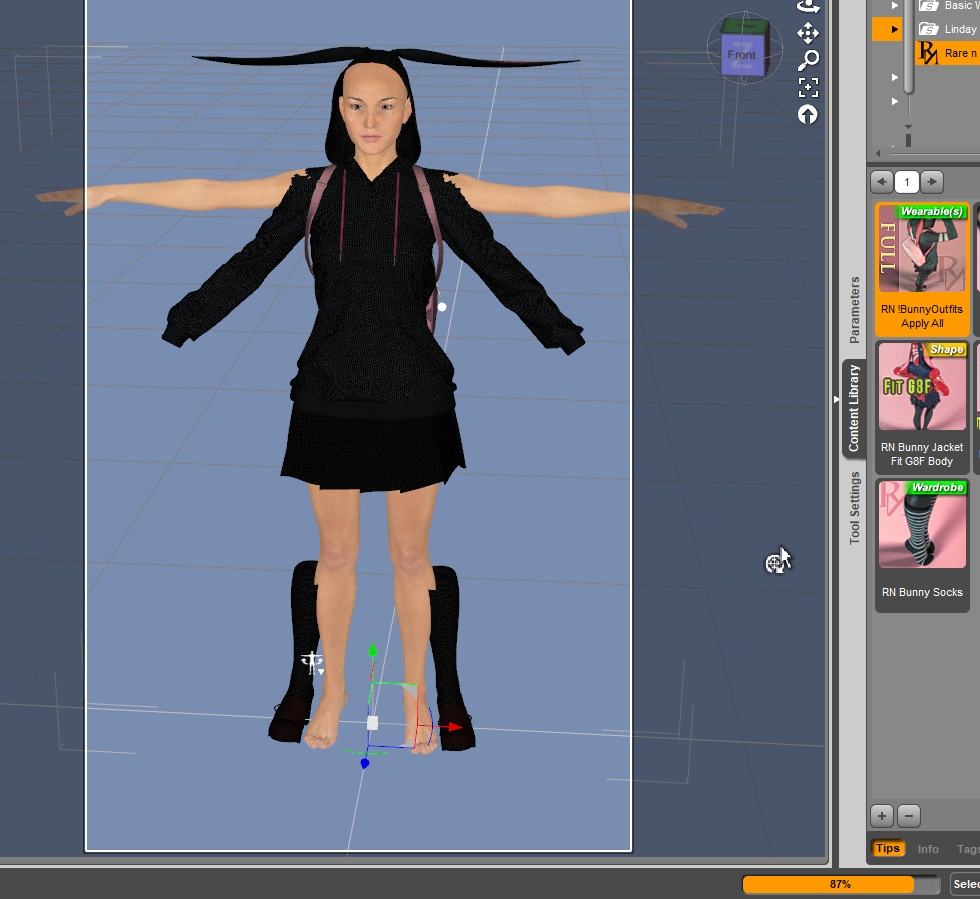
Task: Activate the pan camera four-arrow icon
Action: 808,33
